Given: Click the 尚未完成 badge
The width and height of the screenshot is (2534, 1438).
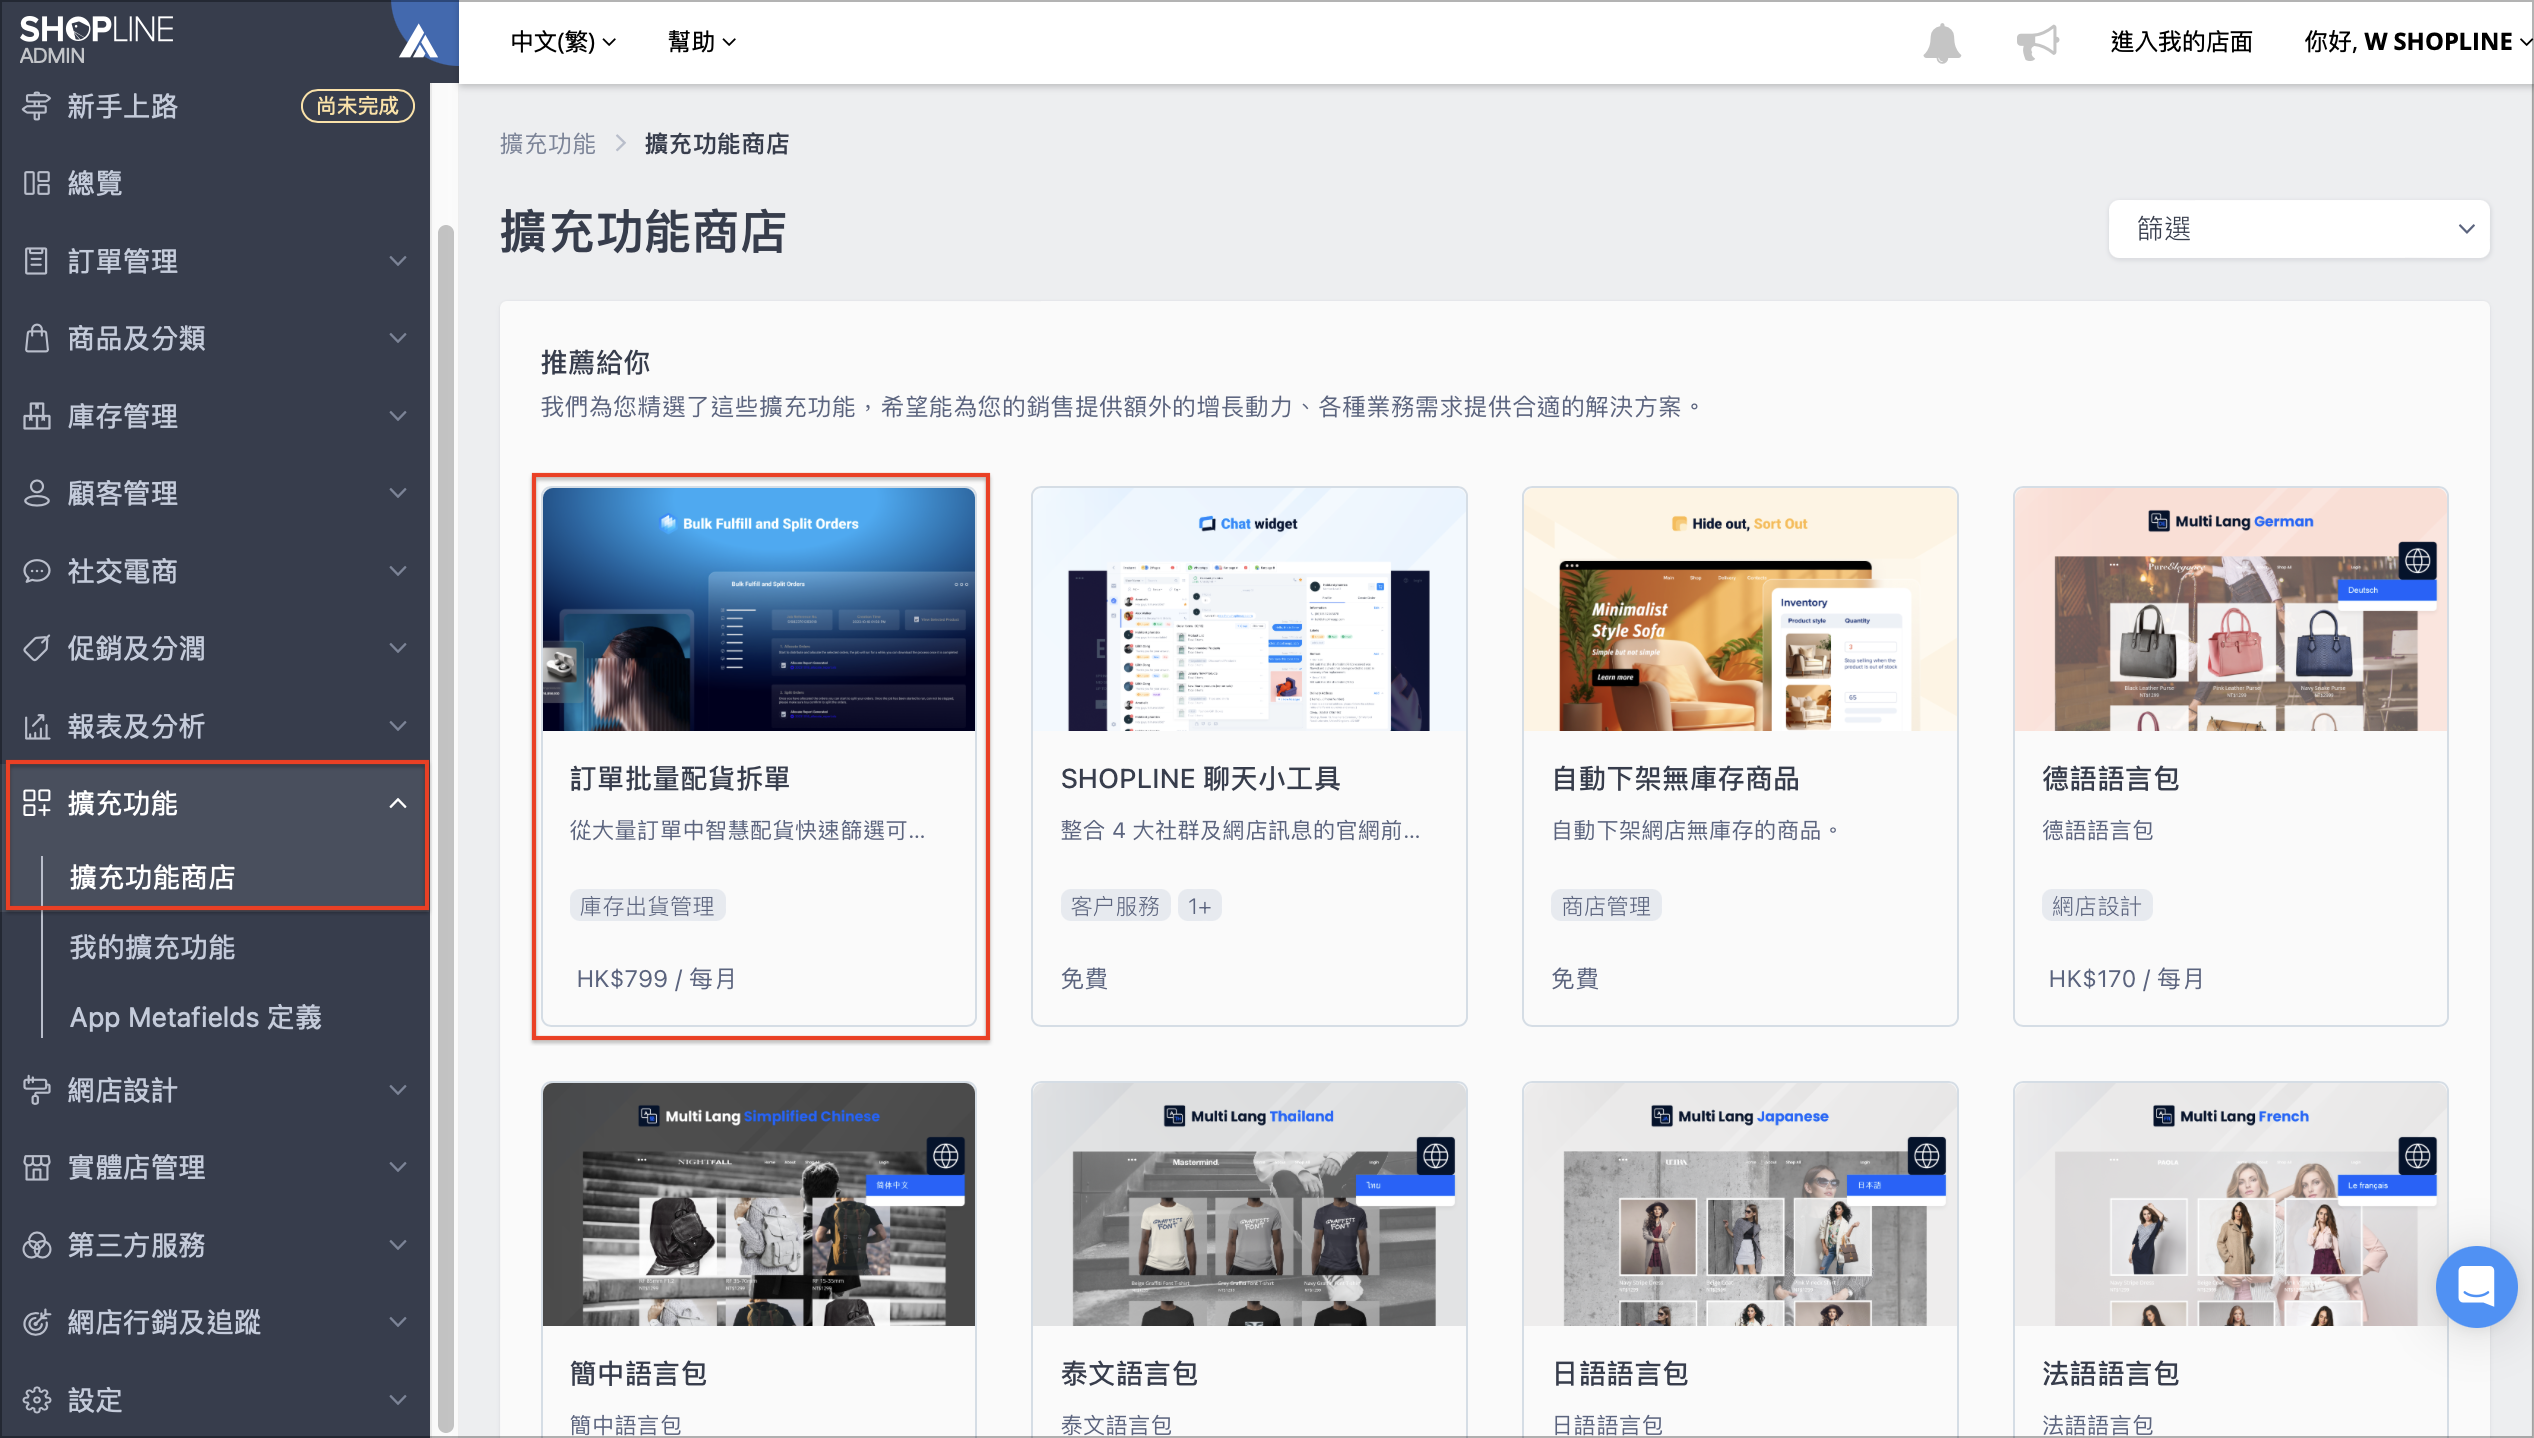Looking at the screenshot, I should pyautogui.click(x=358, y=106).
